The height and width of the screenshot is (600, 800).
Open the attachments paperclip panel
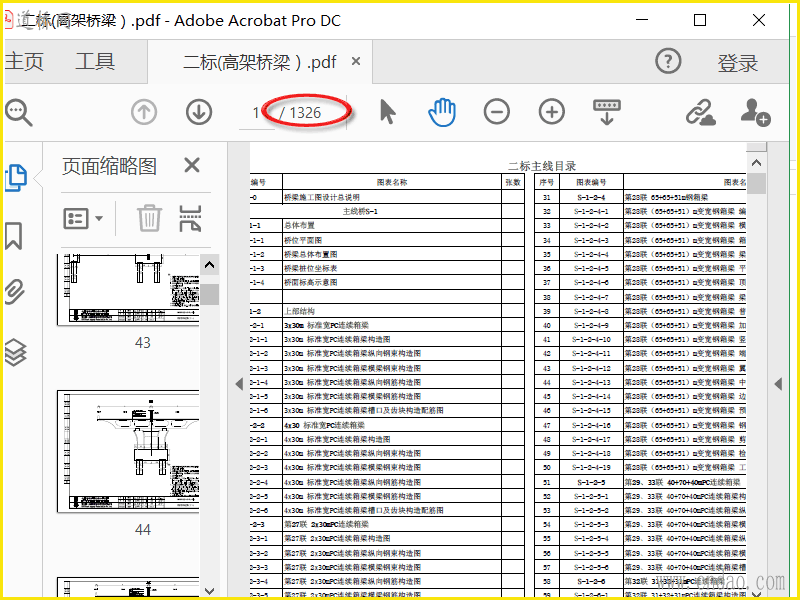[14, 292]
